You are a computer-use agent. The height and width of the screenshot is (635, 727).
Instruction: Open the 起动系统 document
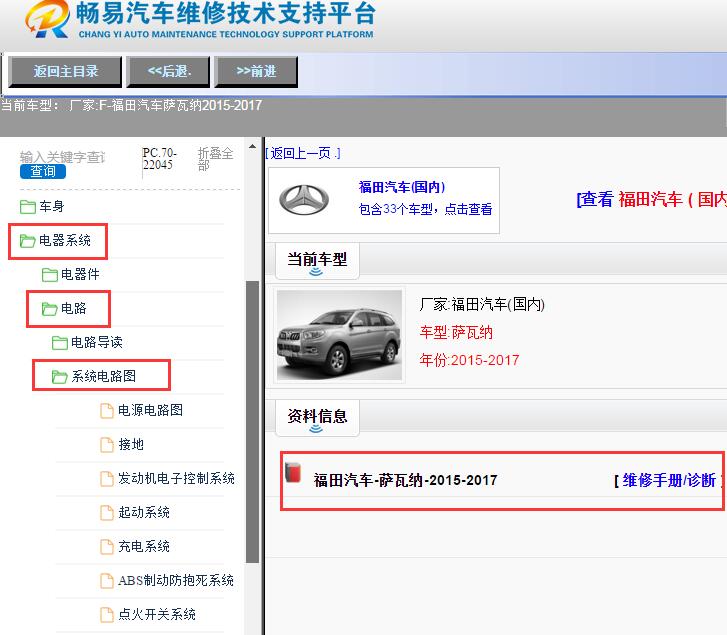(144, 512)
